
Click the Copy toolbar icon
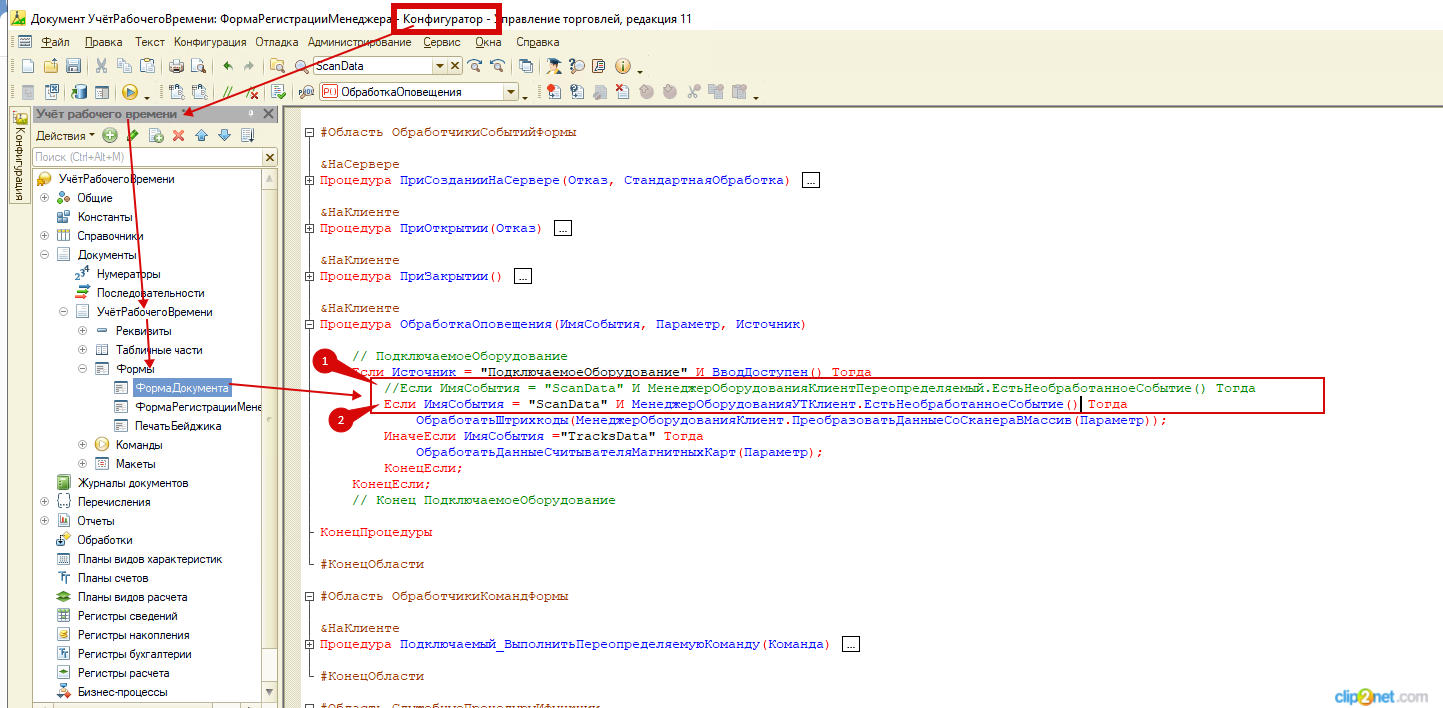point(124,66)
